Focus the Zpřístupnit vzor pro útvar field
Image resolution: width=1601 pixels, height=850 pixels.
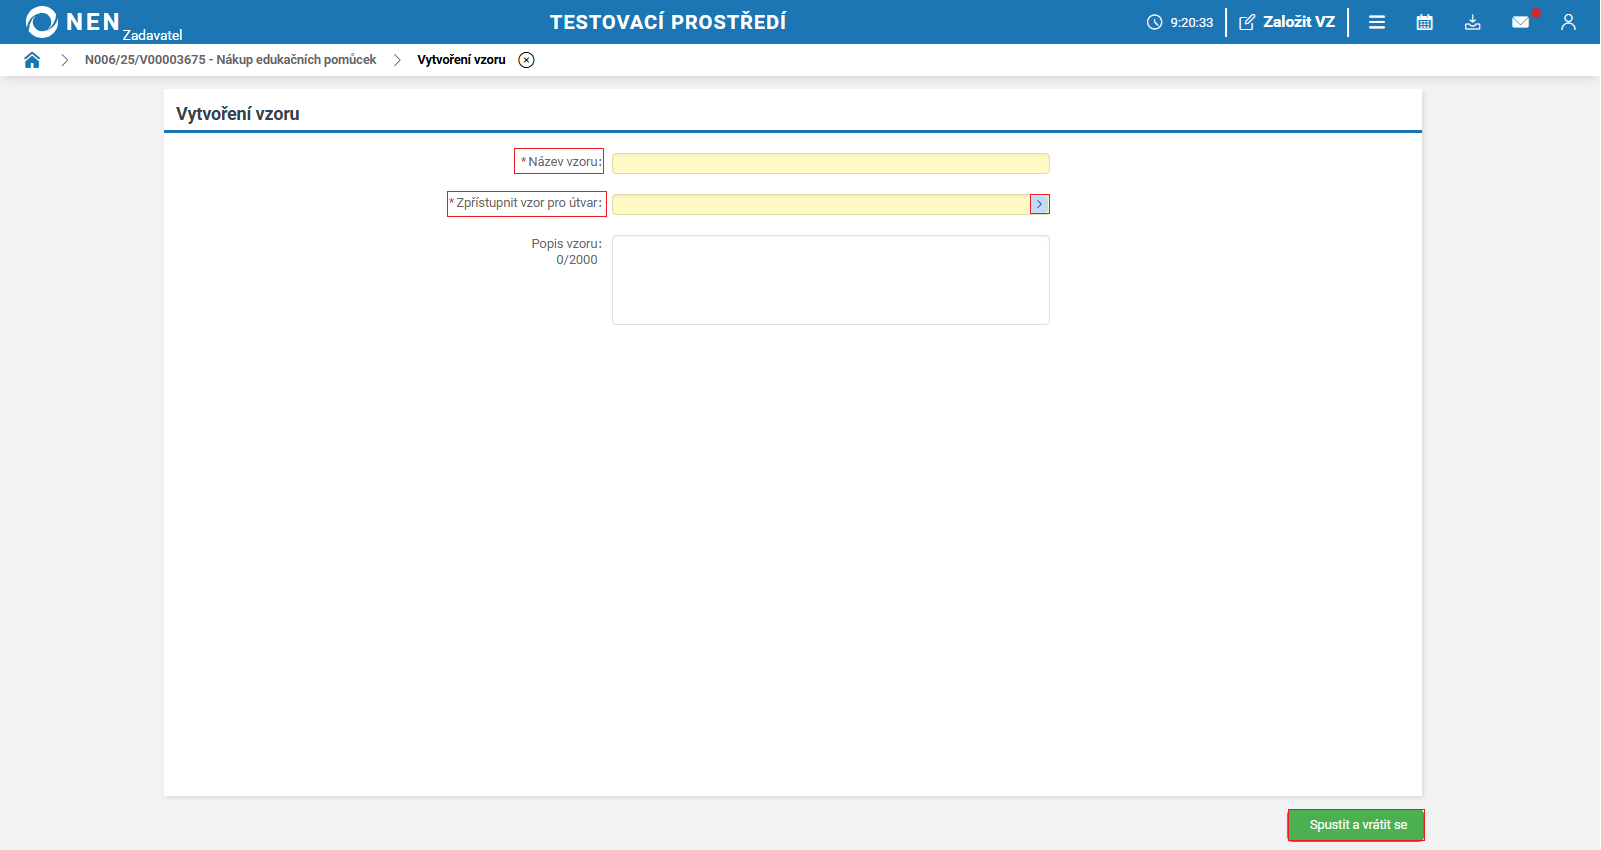tap(821, 204)
